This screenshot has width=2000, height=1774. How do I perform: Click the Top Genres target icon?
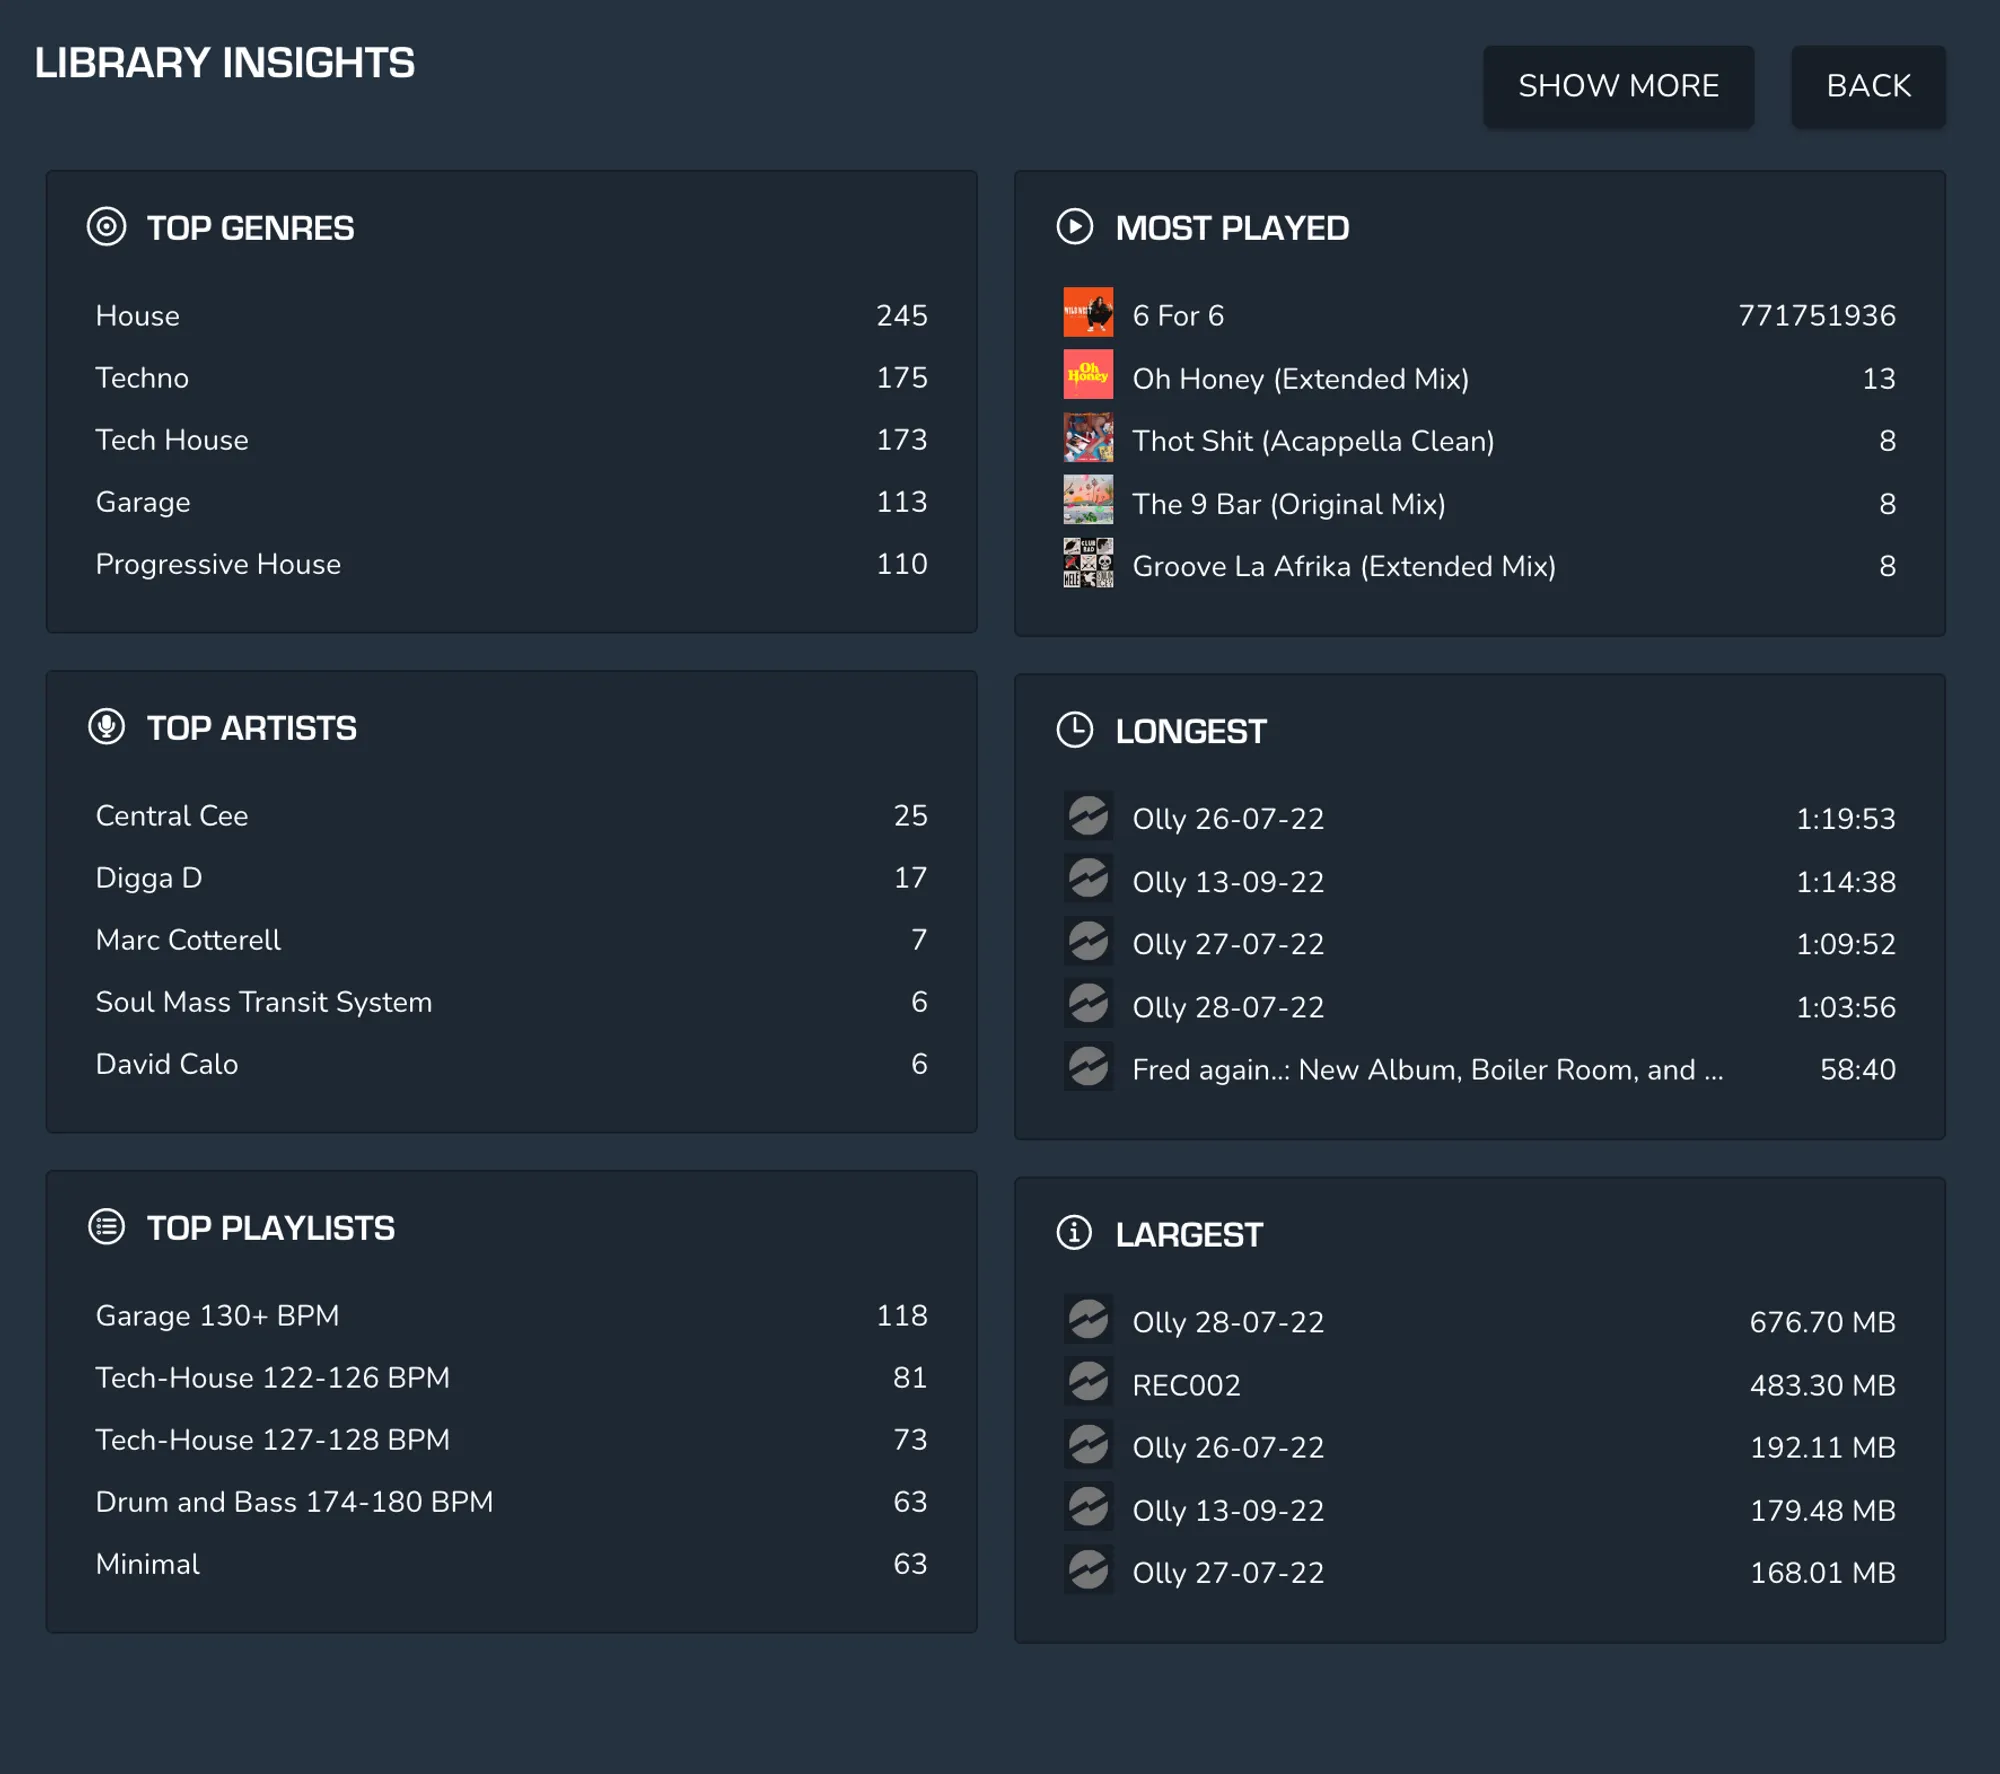[x=106, y=227]
